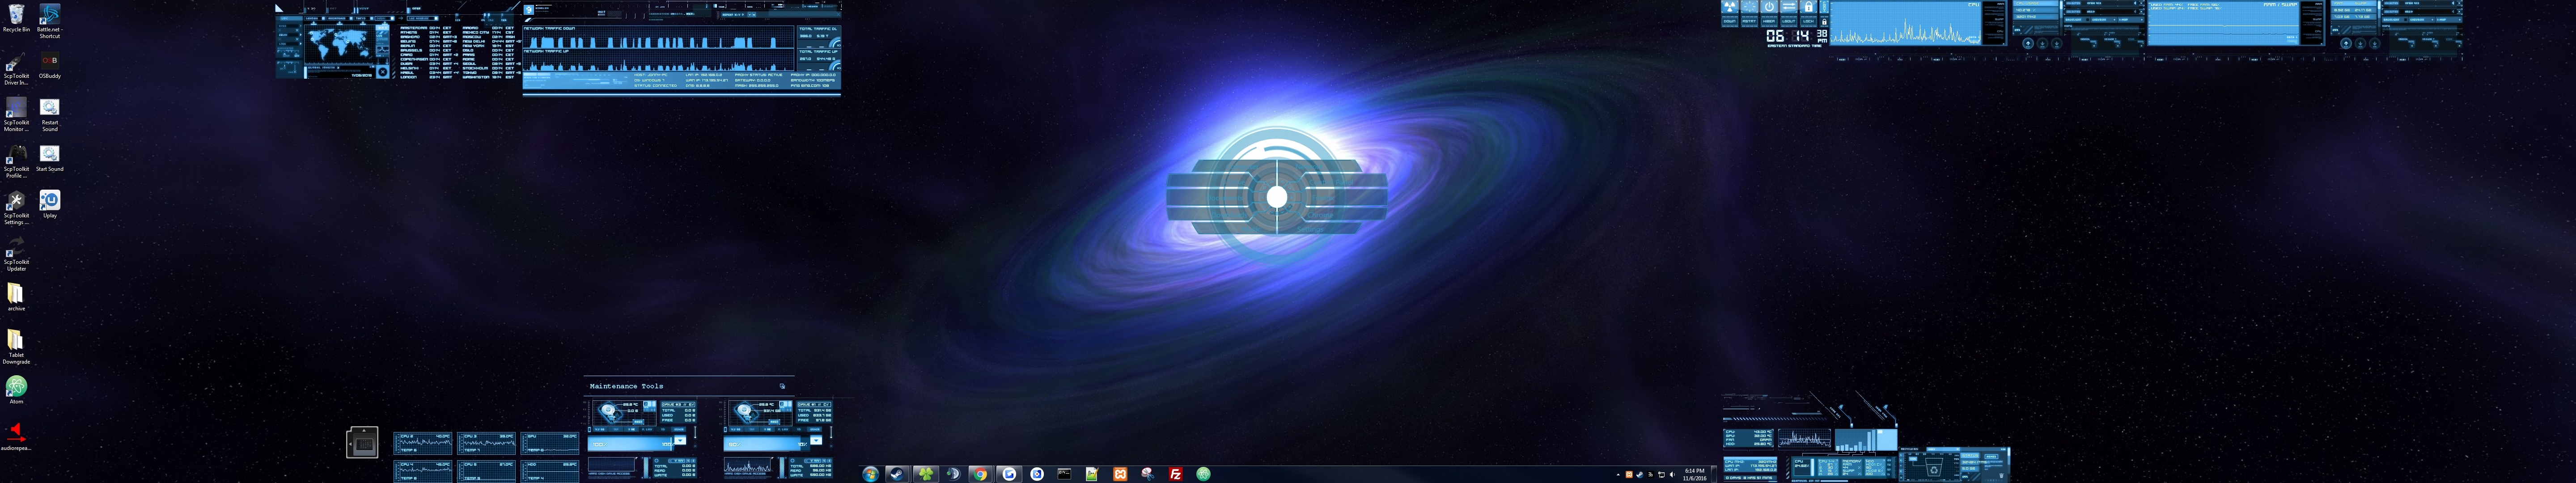Open dropdown arrow on second drive widget
The width and height of the screenshot is (2576, 483).
[x=816, y=441]
